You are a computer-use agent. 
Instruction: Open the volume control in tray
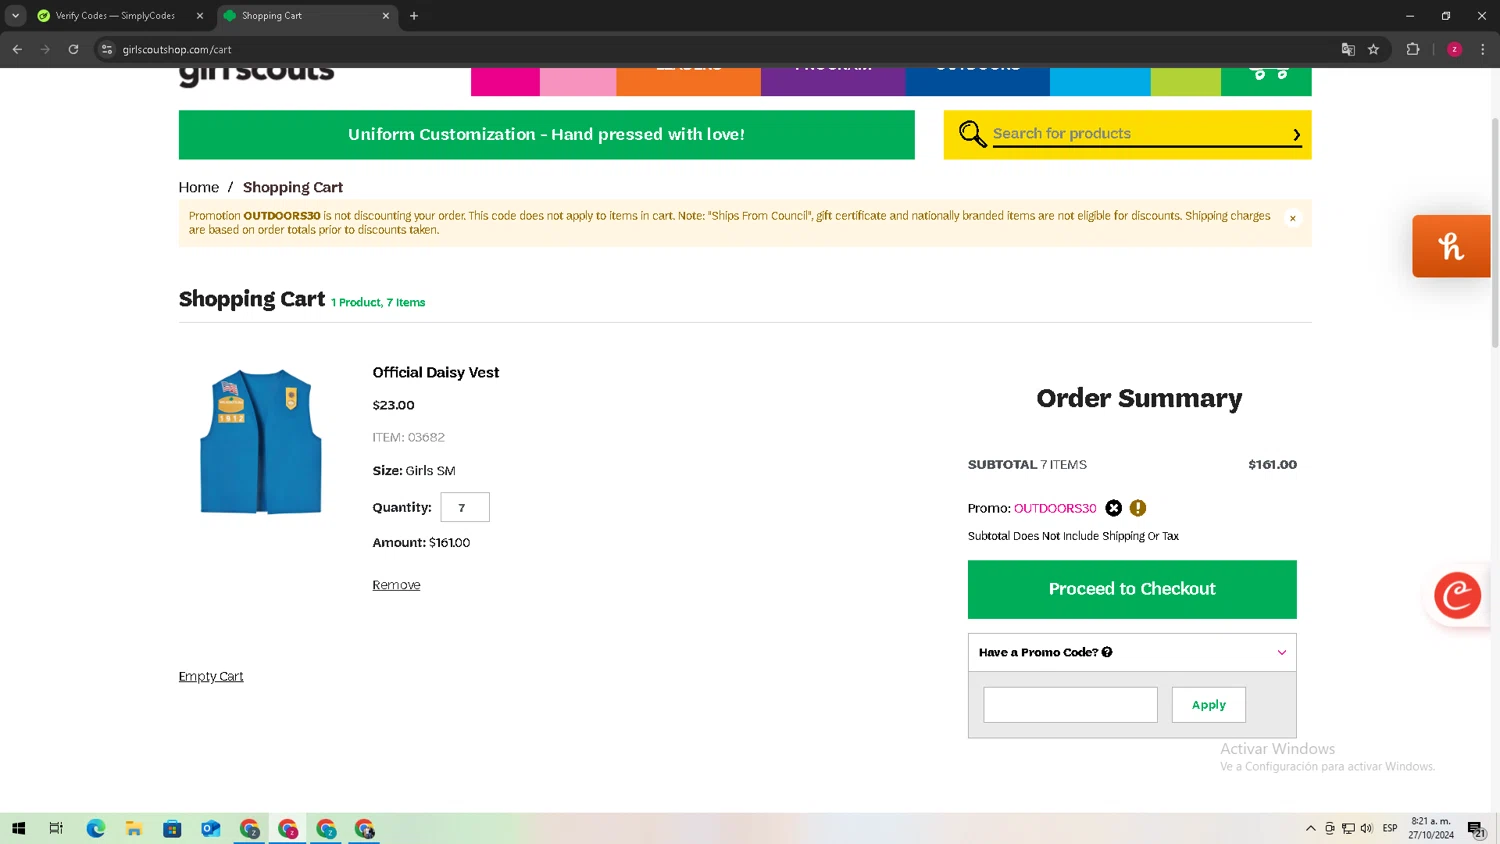pyautogui.click(x=1366, y=828)
